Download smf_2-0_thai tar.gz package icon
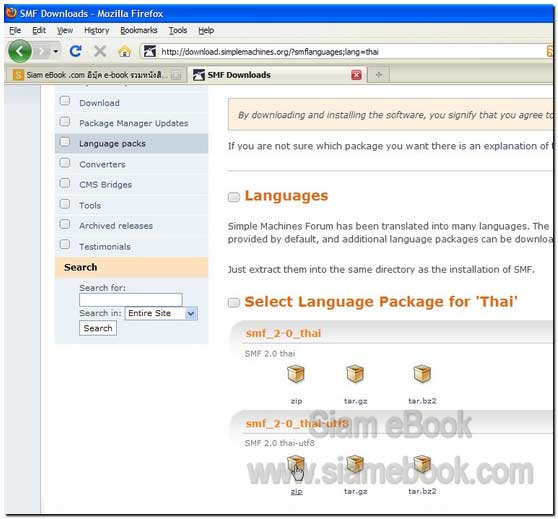Screen dimensions: 558x519 click(355, 374)
